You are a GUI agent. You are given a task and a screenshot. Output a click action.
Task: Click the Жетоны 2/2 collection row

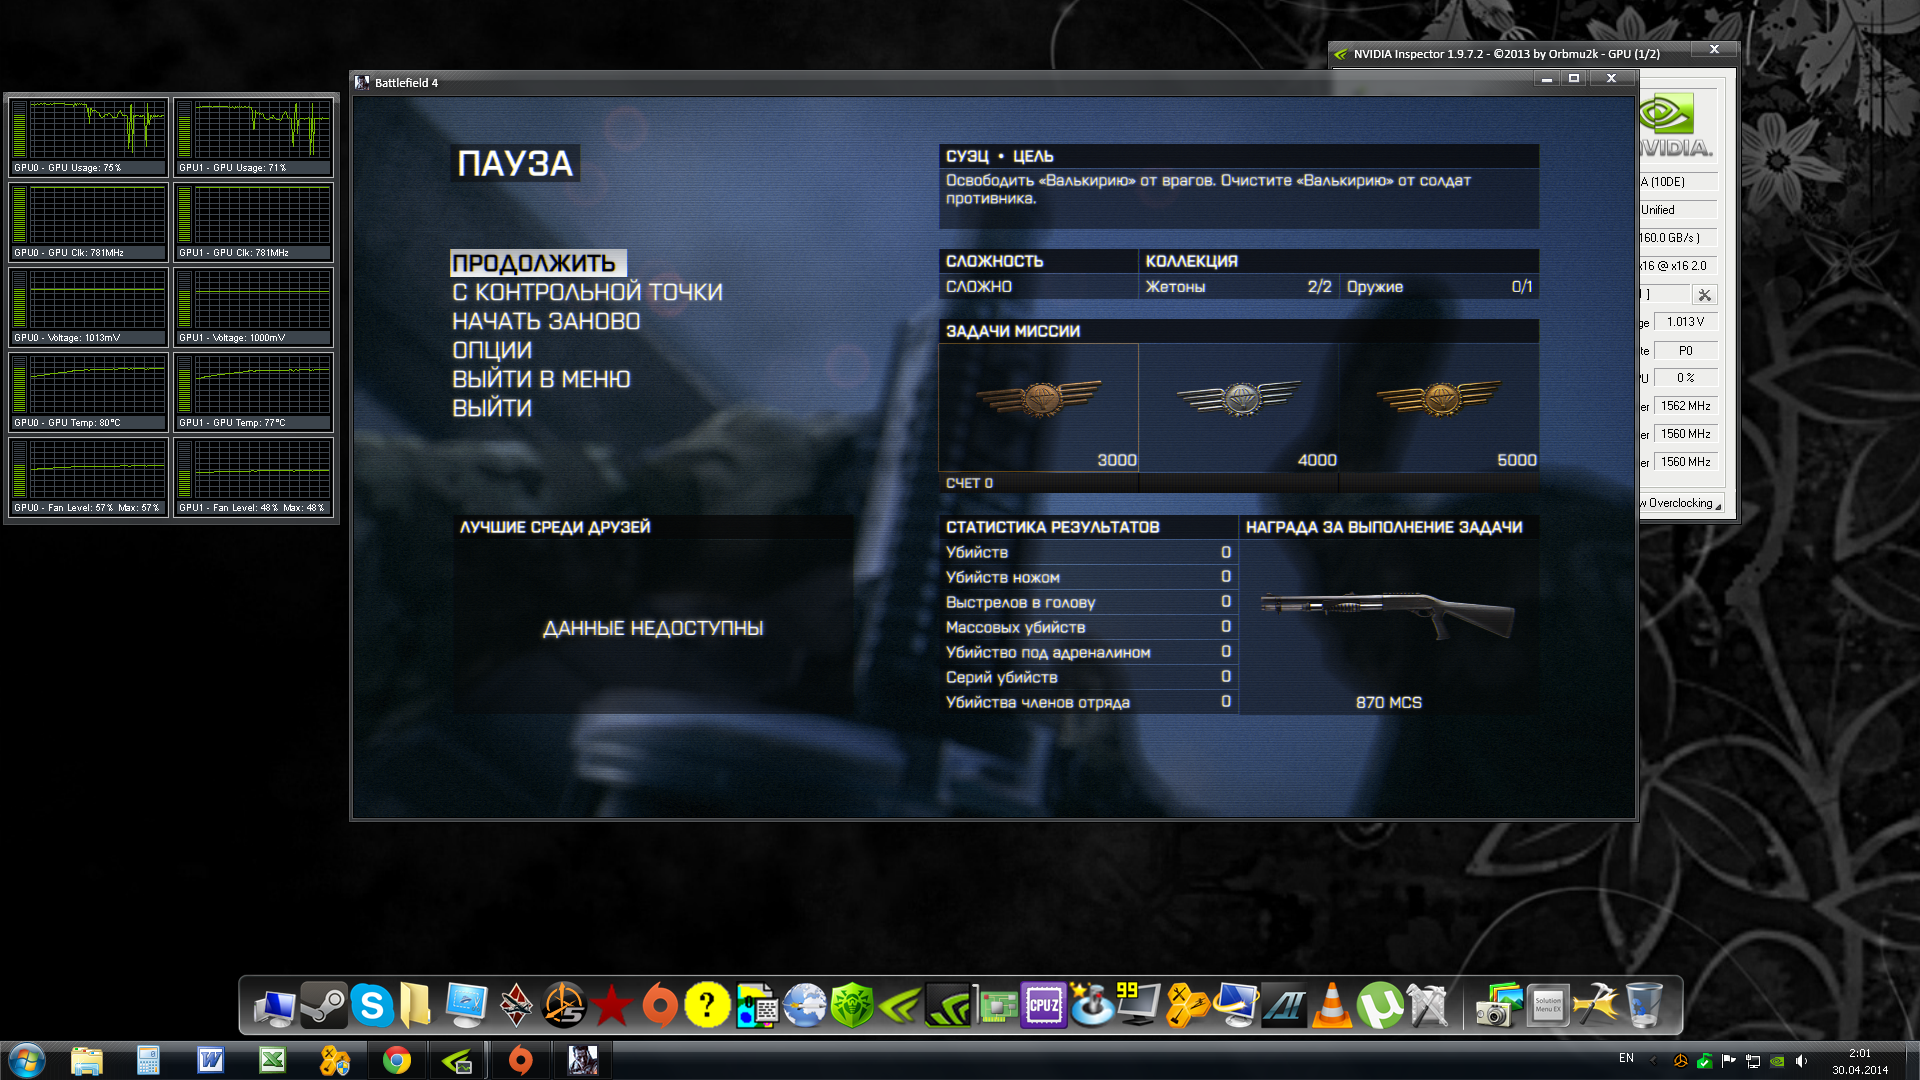(x=1238, y=287)
